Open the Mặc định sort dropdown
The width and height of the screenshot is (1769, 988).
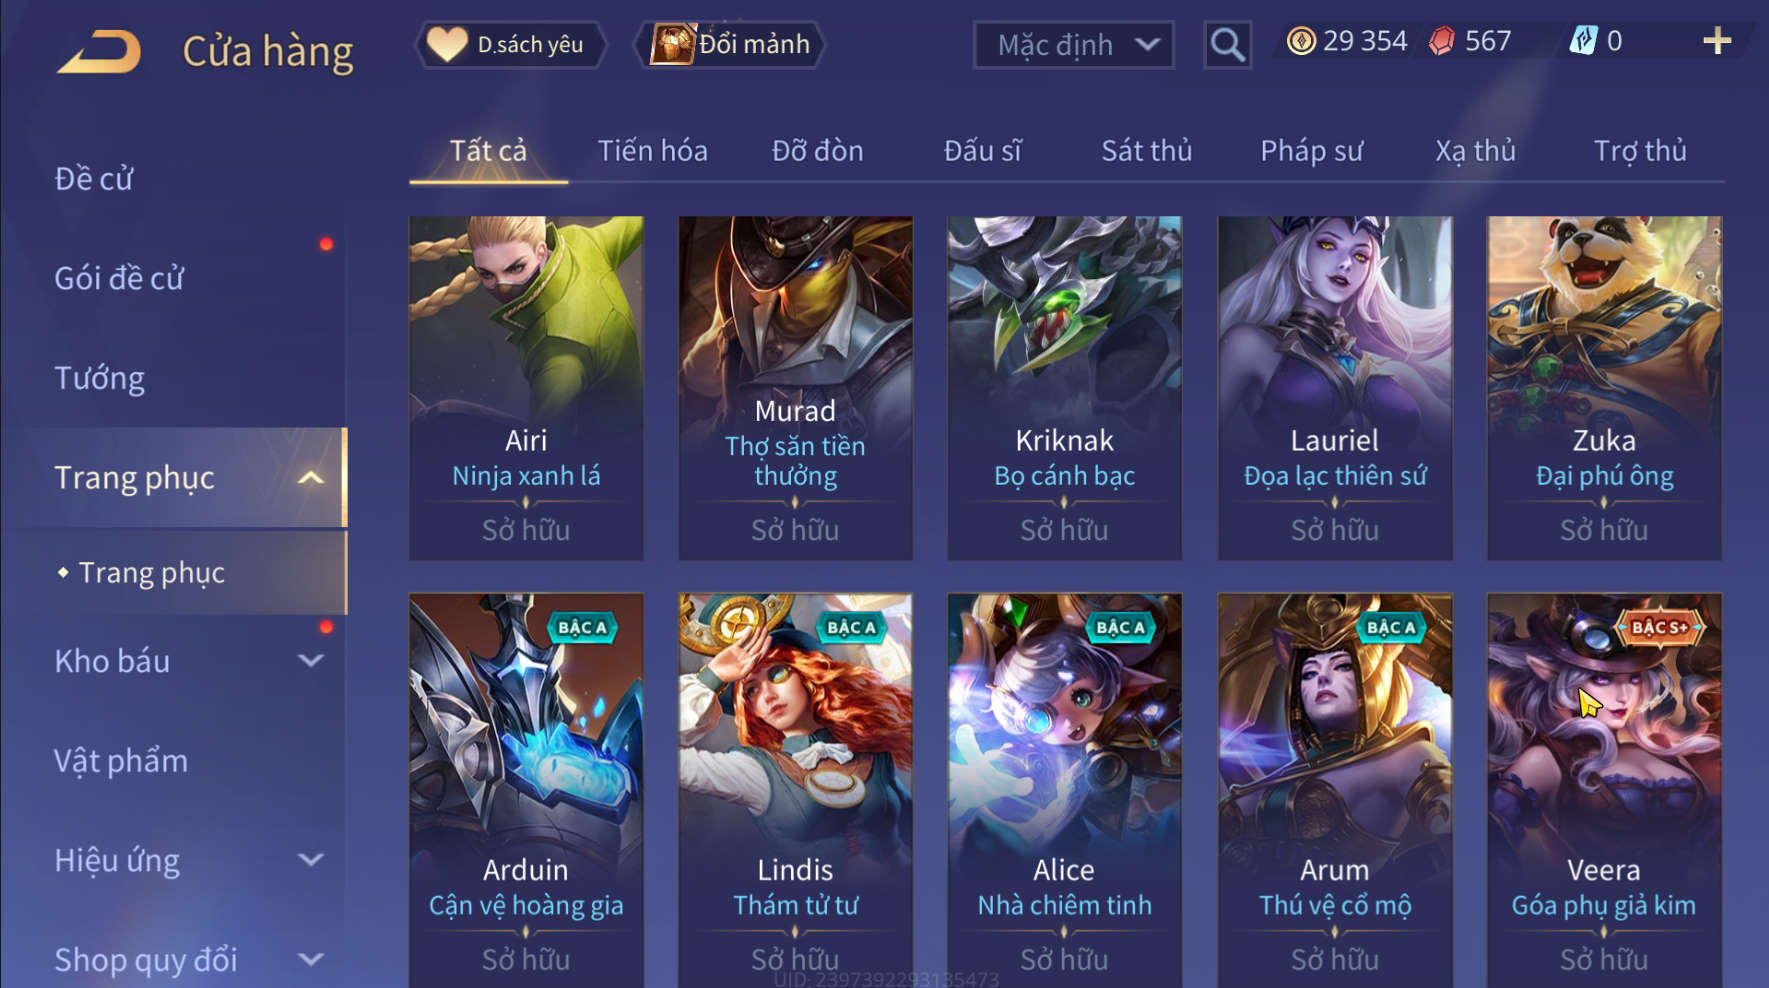point(1073,45)
